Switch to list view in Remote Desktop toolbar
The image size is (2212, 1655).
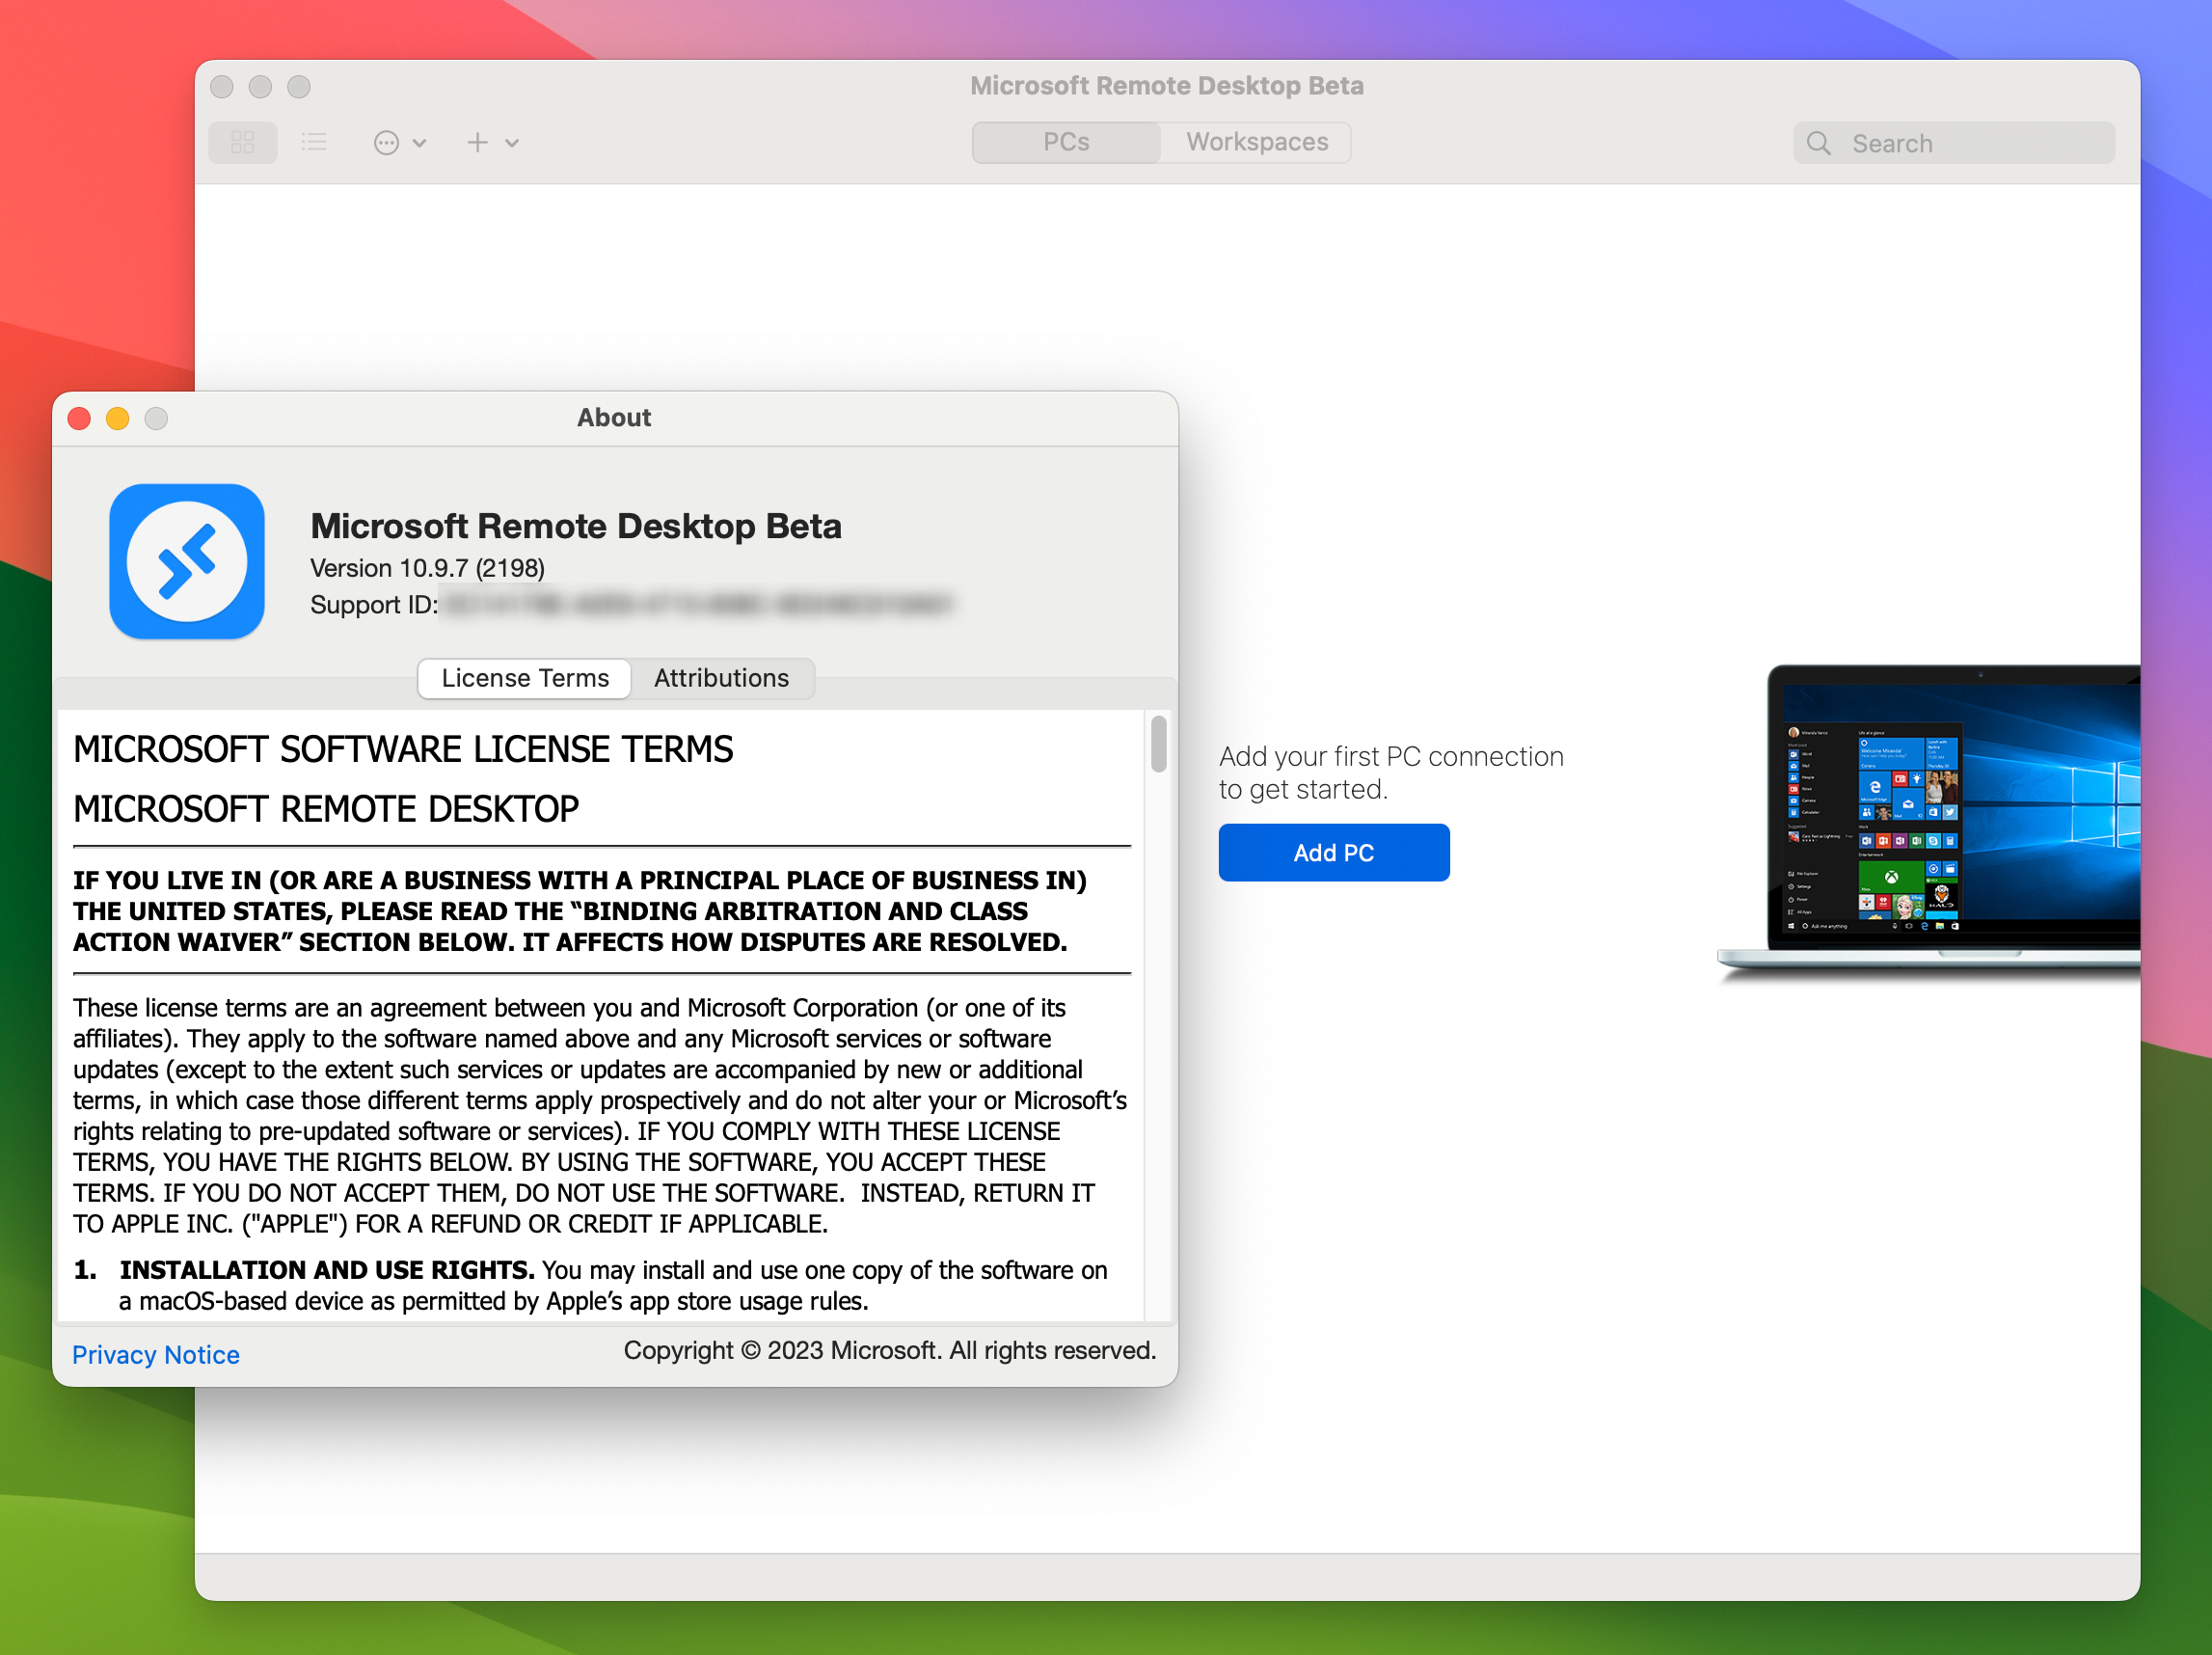pos(314,142)
